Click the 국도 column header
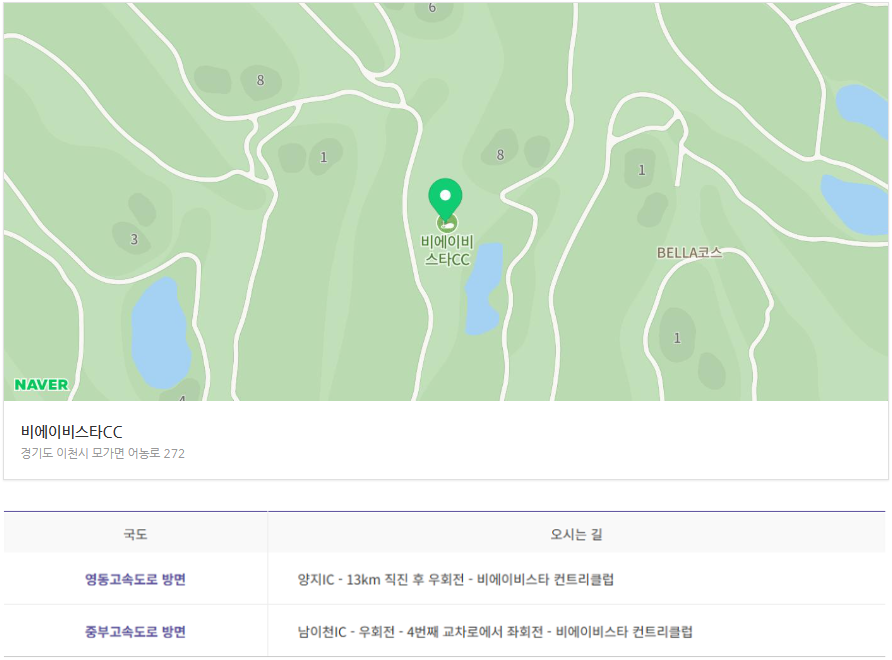Image resolution: width=892 pixels, height=660 pixels. [x=135, y=534]
